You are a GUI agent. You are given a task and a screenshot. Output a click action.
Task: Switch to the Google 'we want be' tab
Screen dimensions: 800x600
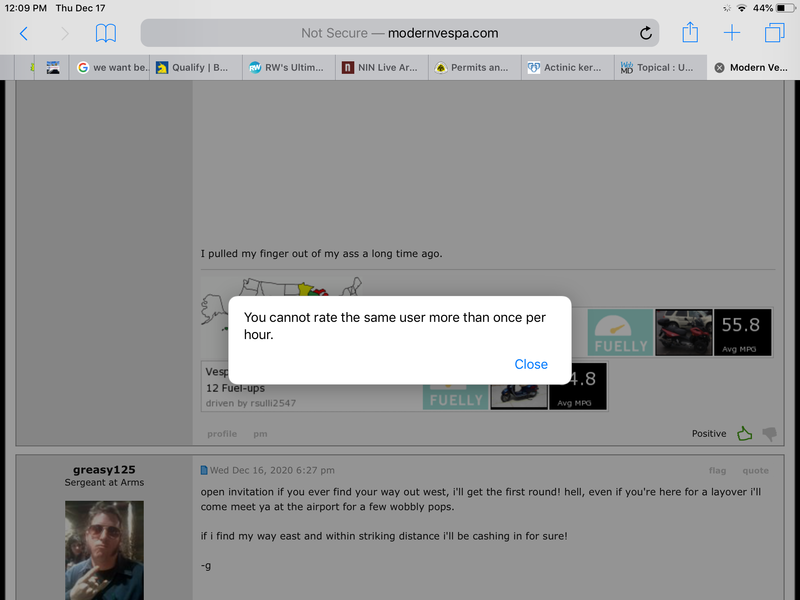tap(109, 67)
